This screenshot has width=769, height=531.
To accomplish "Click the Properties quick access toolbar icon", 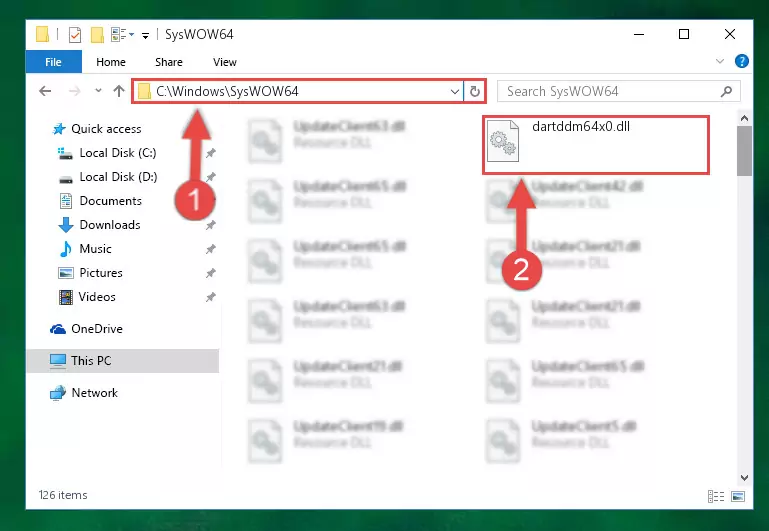I will 75,35.
